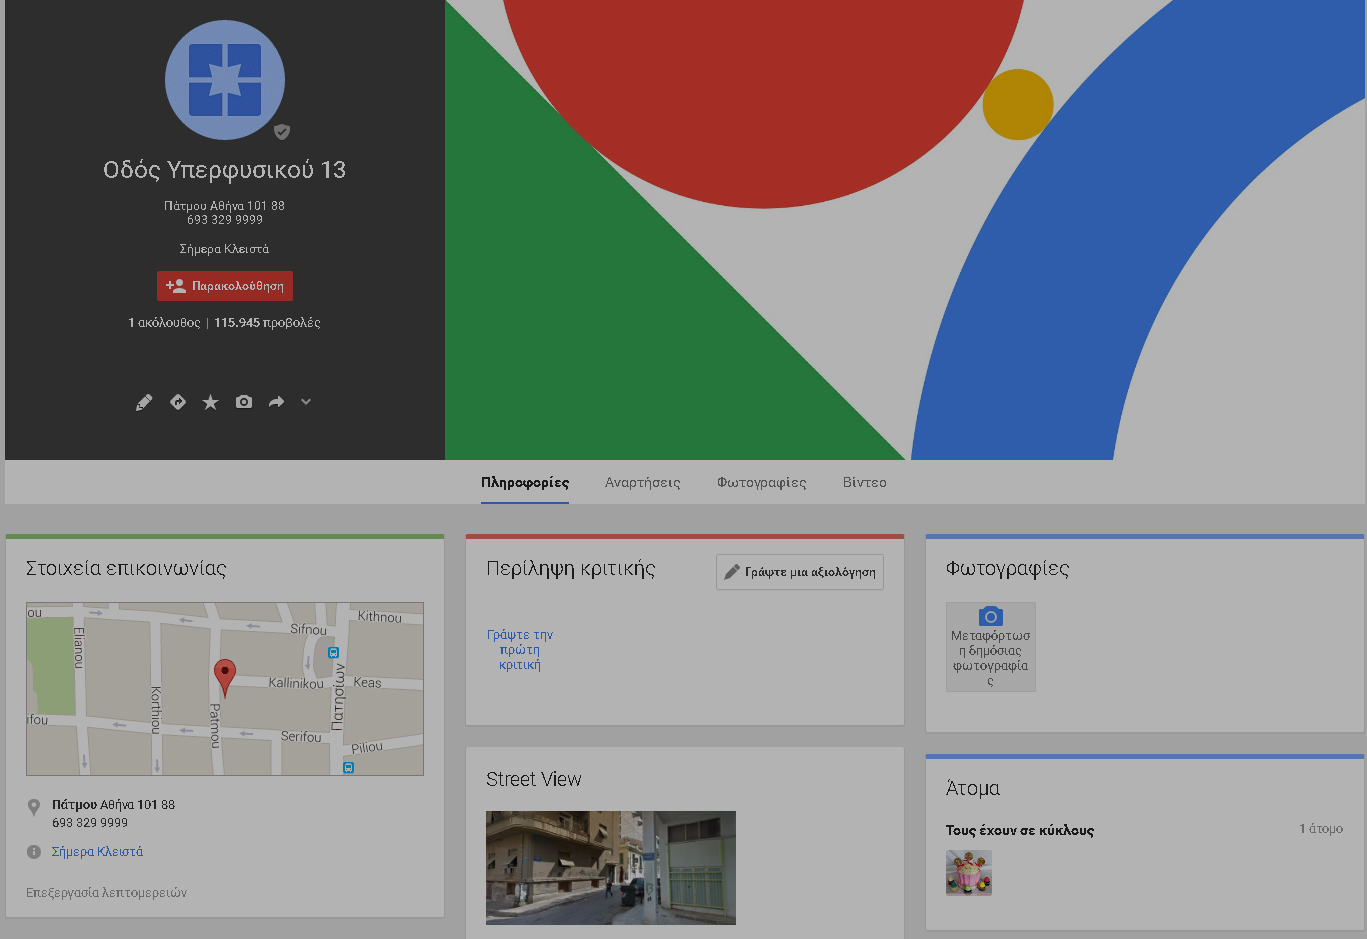Click the address Πάτμου Αθήνα 101 88 in header
Screen dimensions: 1367x939
225,206
